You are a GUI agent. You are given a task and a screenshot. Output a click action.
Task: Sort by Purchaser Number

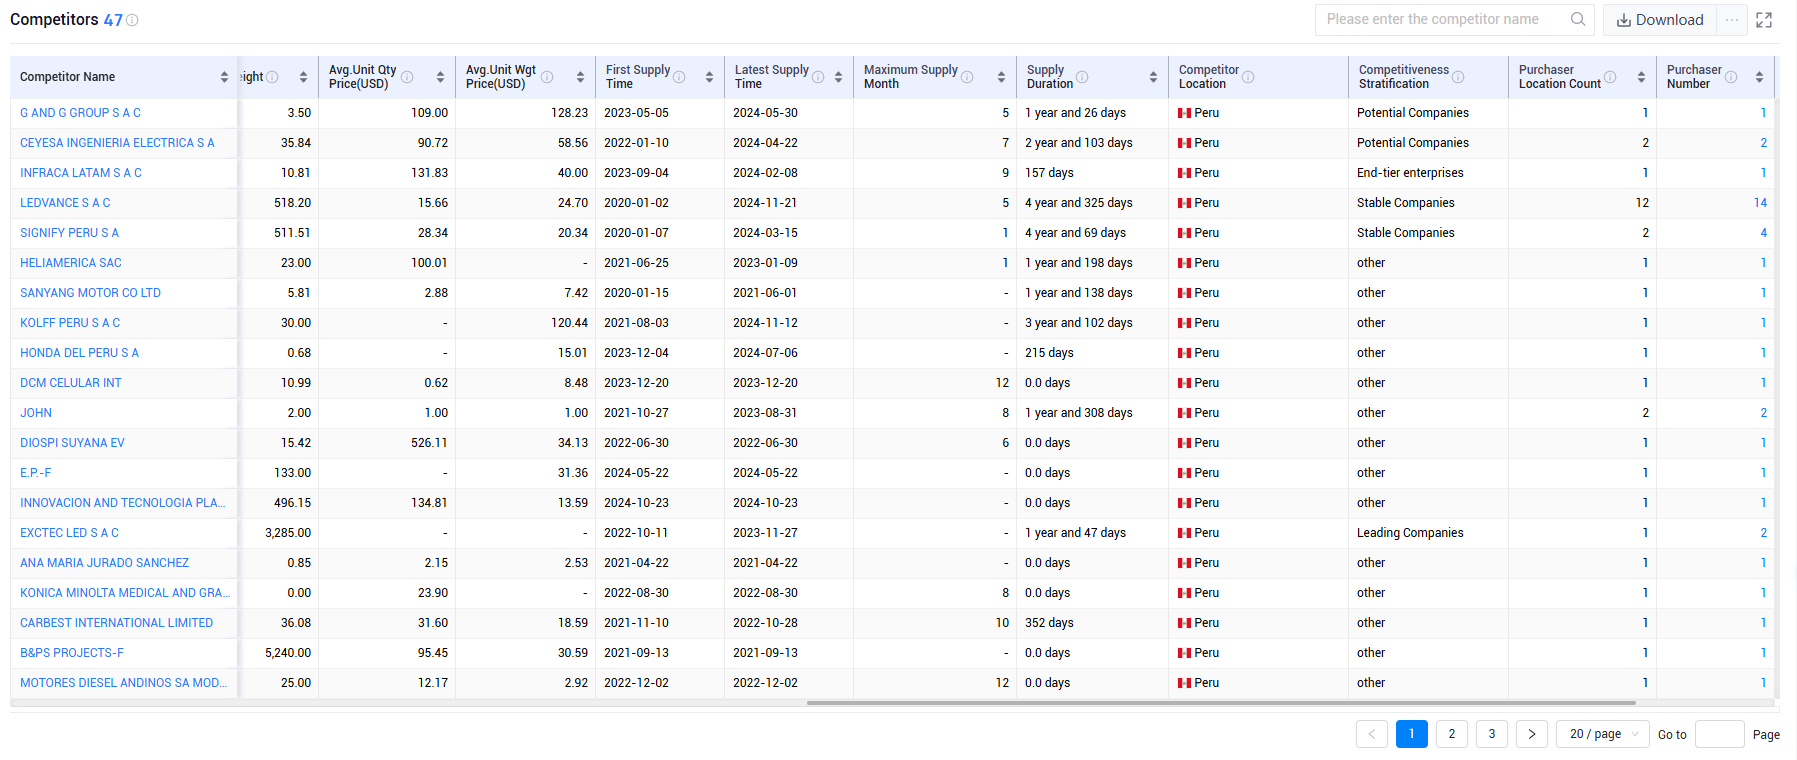coord(1759,77)
